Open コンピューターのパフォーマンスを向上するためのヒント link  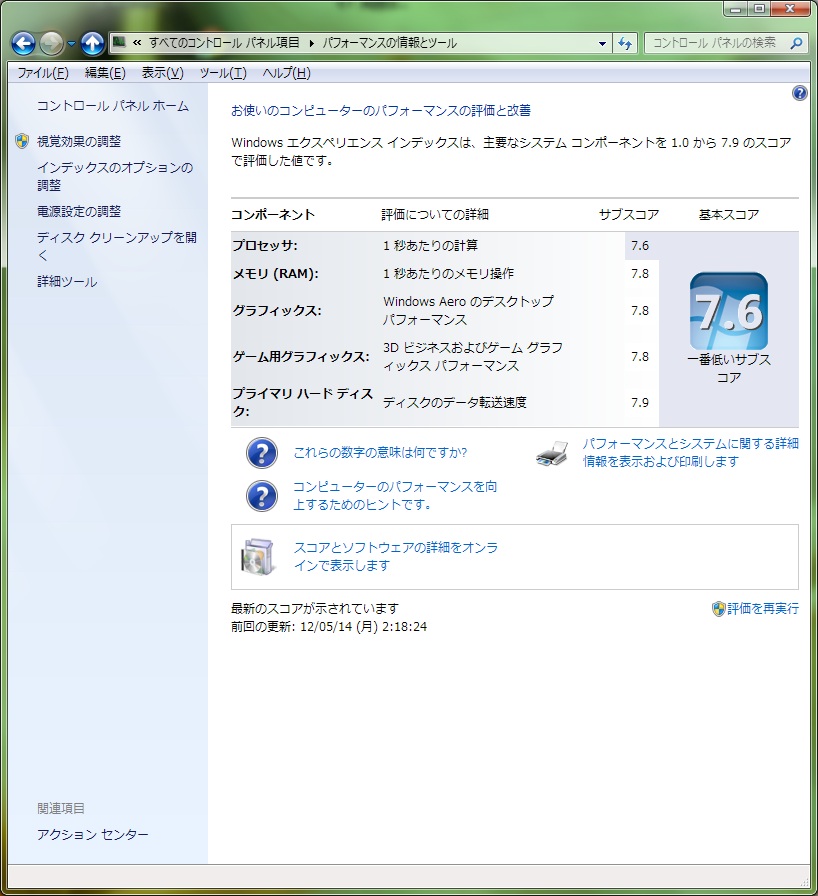[395, 495]
